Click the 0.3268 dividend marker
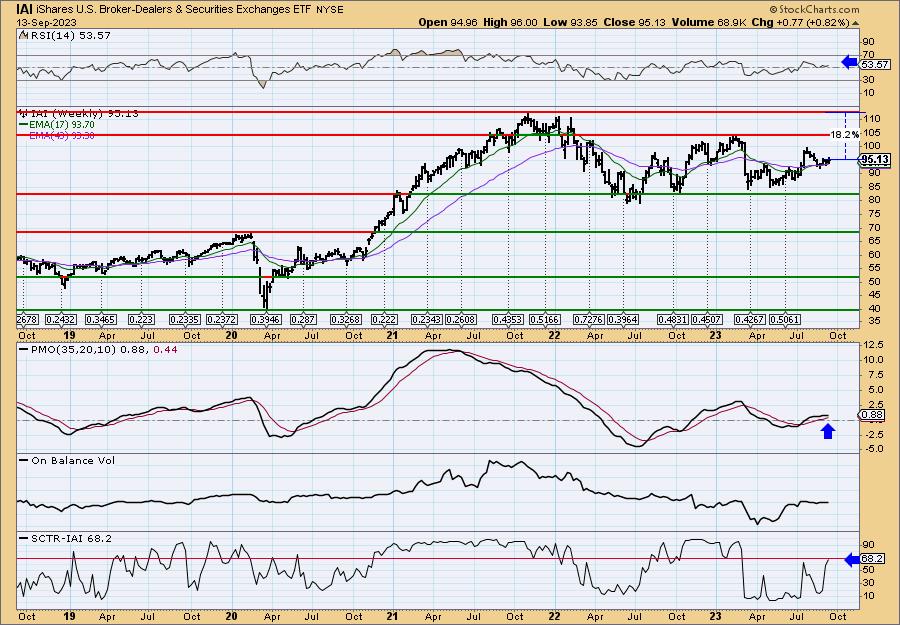The height and width of the screenshot is (625, 900). point(345,319)
